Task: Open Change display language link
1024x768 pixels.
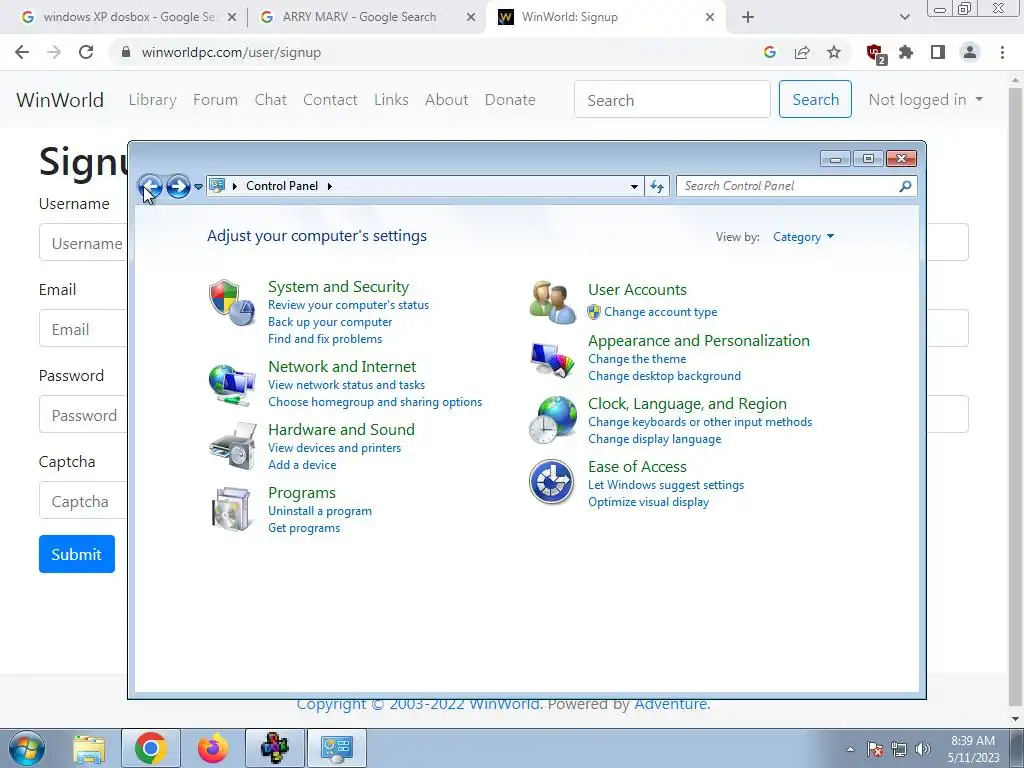Action: [x=654, y=439]
